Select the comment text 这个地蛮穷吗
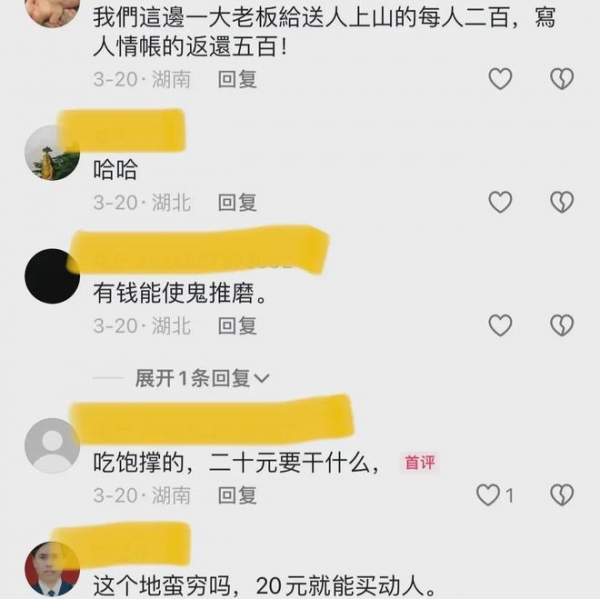 (x=162, y=585)
